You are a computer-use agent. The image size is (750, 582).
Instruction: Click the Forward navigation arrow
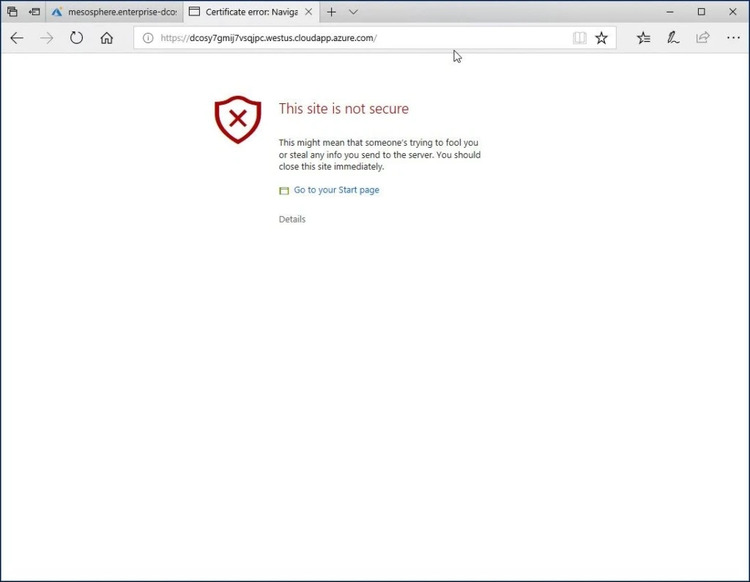coord(46,38)
